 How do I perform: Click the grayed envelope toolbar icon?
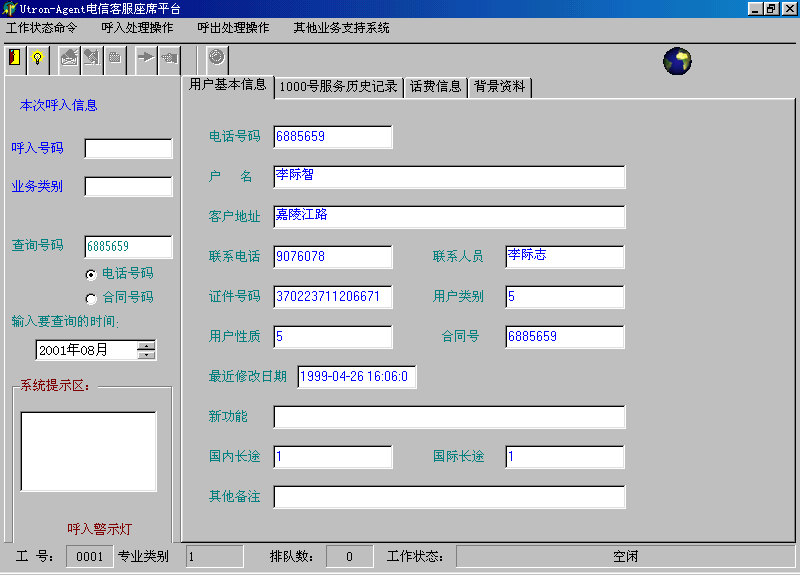68,58
